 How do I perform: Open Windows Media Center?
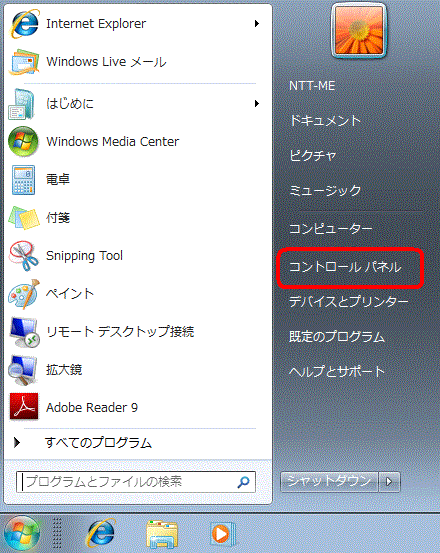[134, 141]
